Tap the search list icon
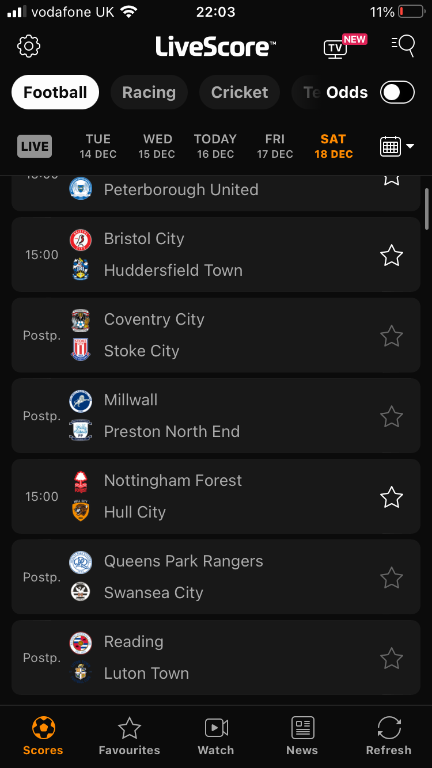Image resolution: width=432 pixels, height=768 pixels. point(404,46)
